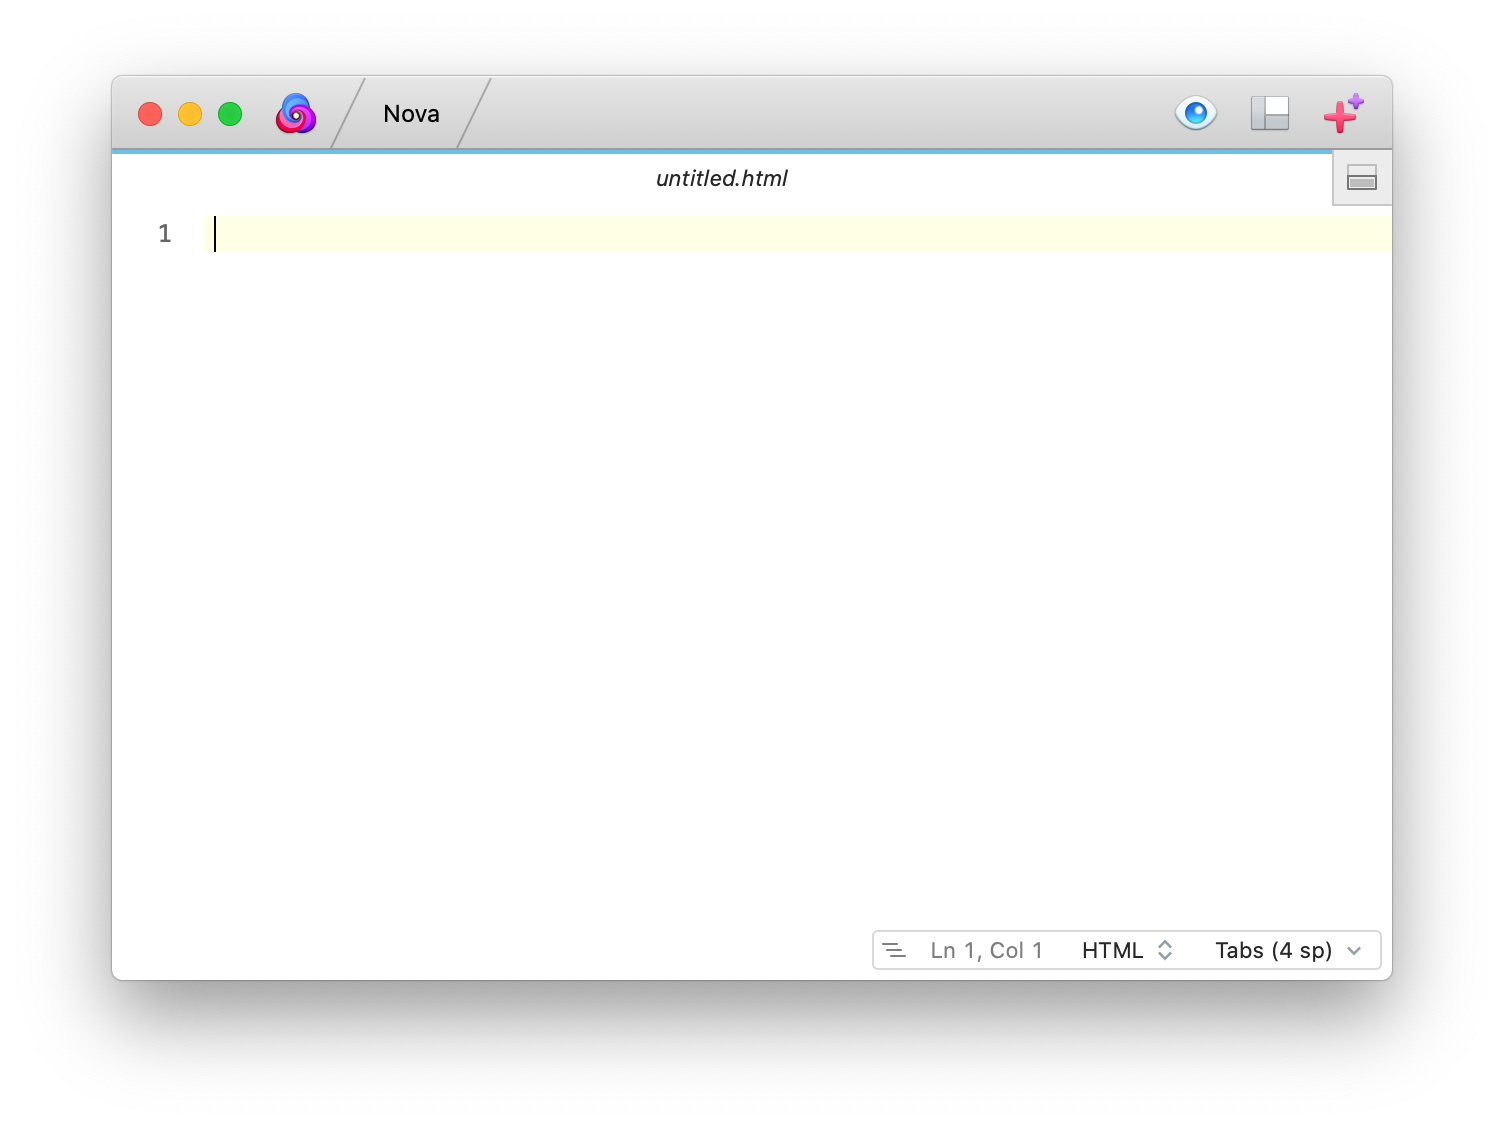Image resolution: width=1504 pixels, height=1128 pixels.
Task: Zoom the window with the green button
Action: pos(230,114)
